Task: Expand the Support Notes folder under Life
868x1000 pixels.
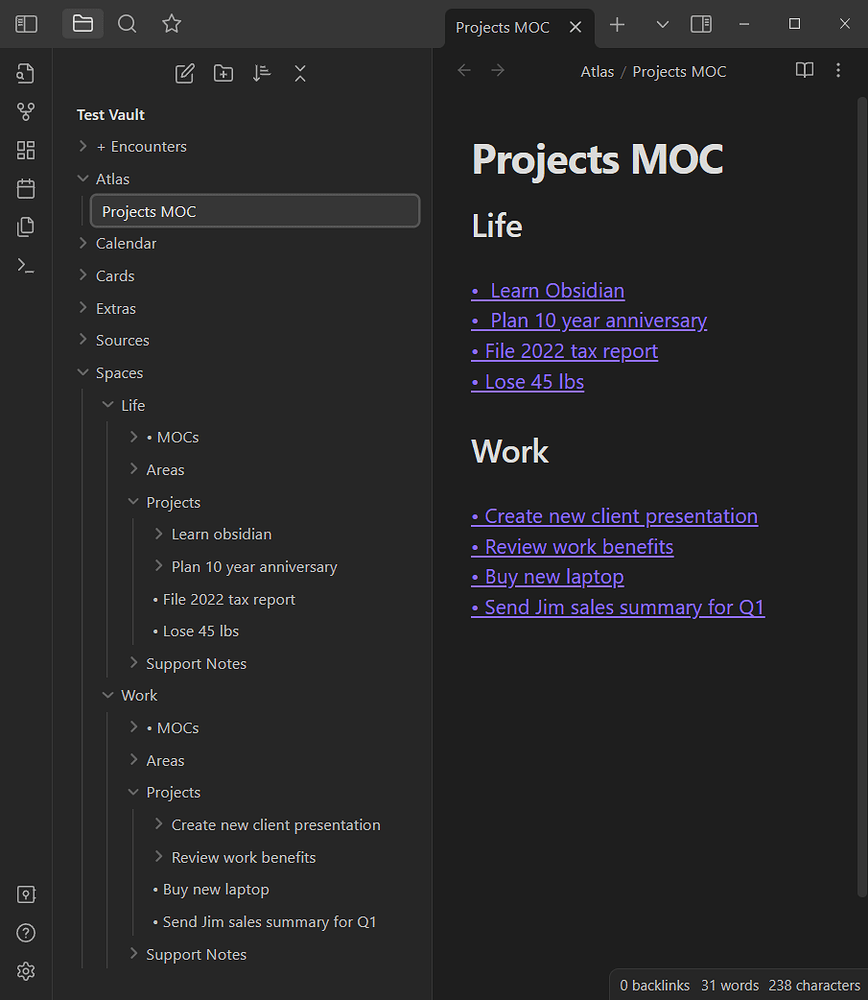Action: coord(133,663)
